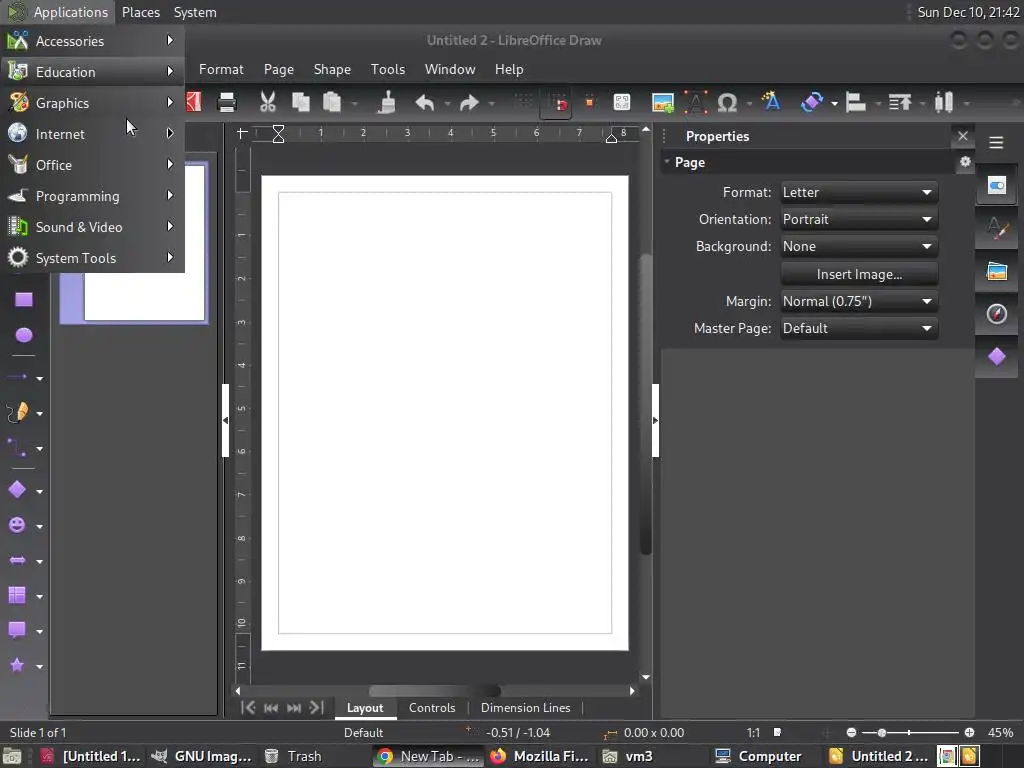Click the Print icon in toolbar
Image resolution: width=1024 pixels, height=768 pixels.
point(227,103)
